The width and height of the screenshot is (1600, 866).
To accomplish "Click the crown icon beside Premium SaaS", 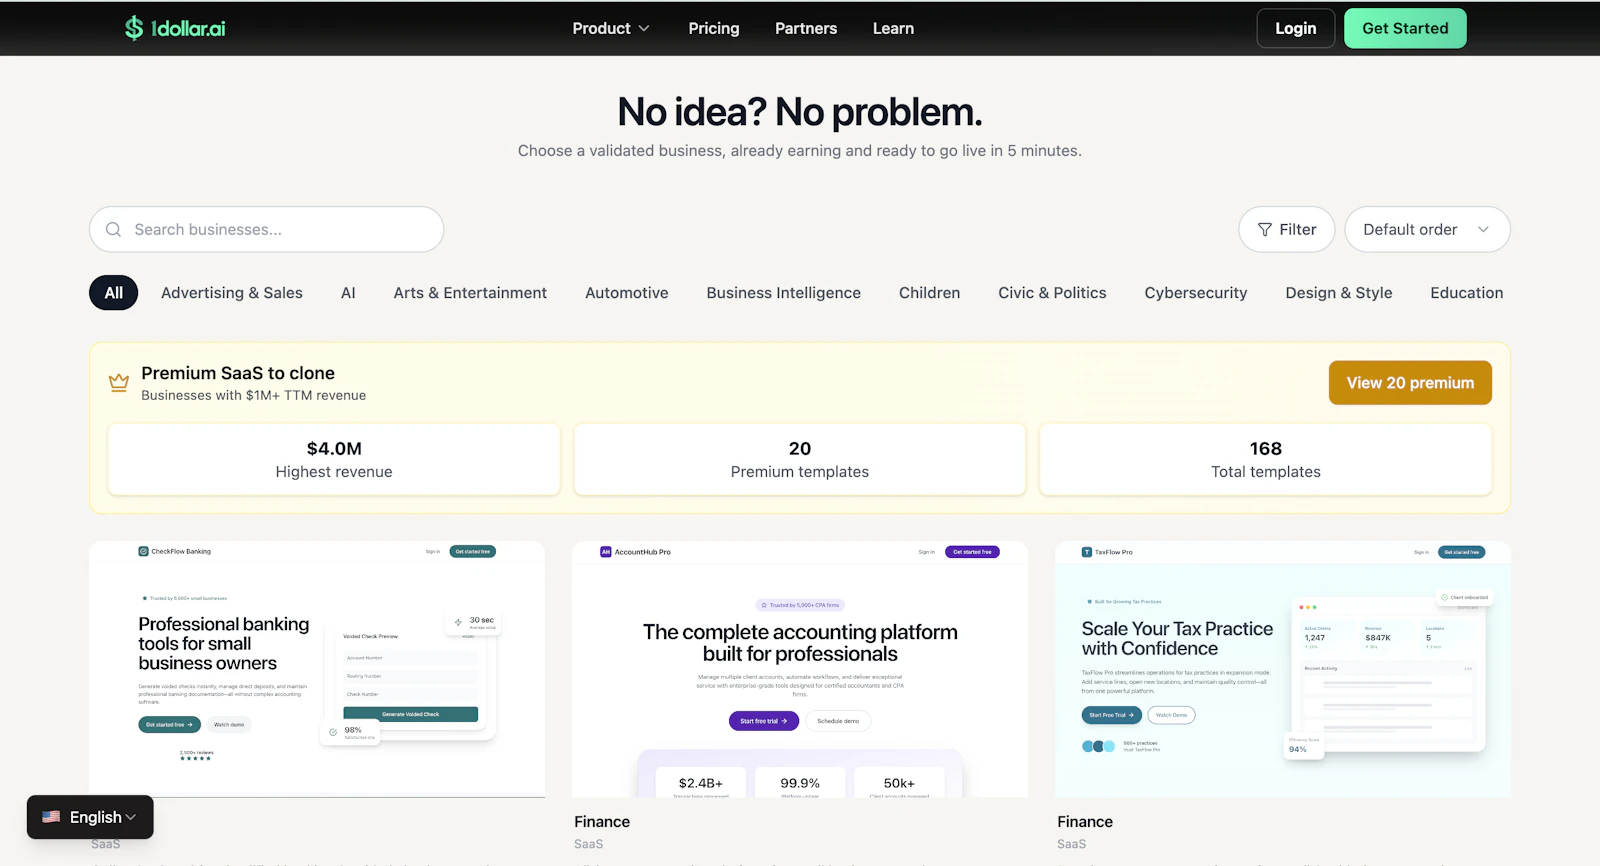I will coord(119,383).
